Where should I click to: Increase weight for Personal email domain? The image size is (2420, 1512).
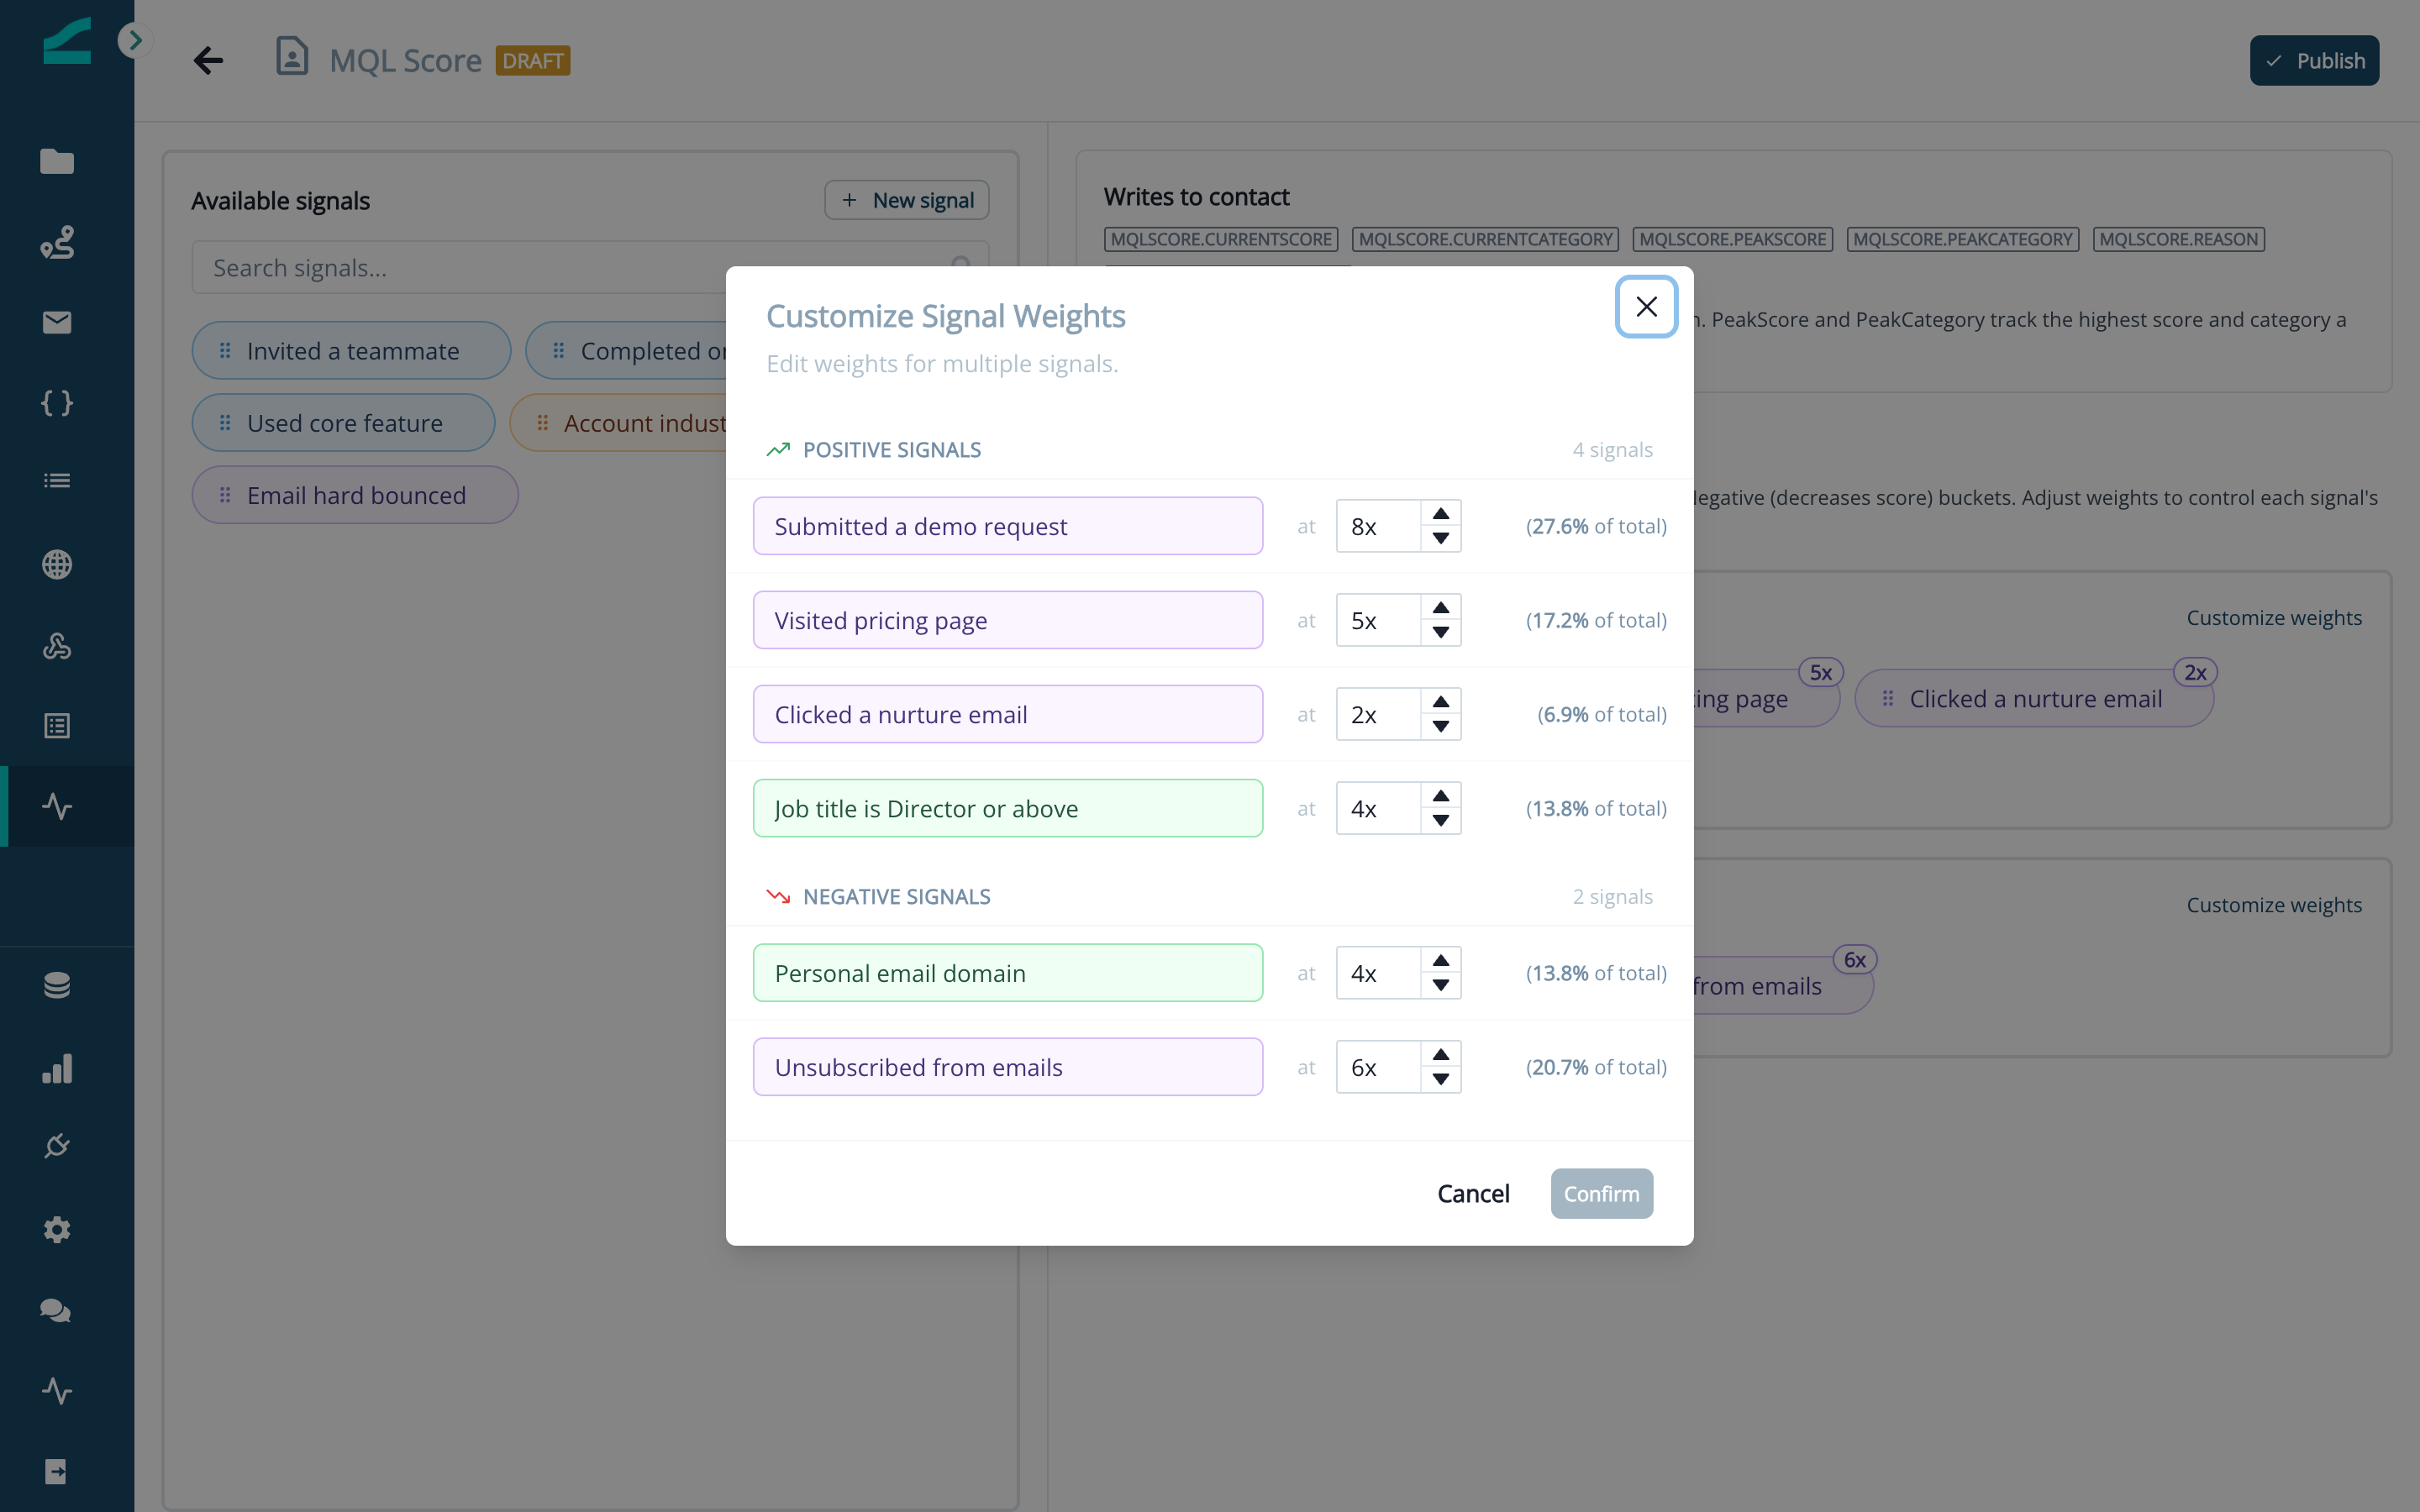[x=1440, y=961]
